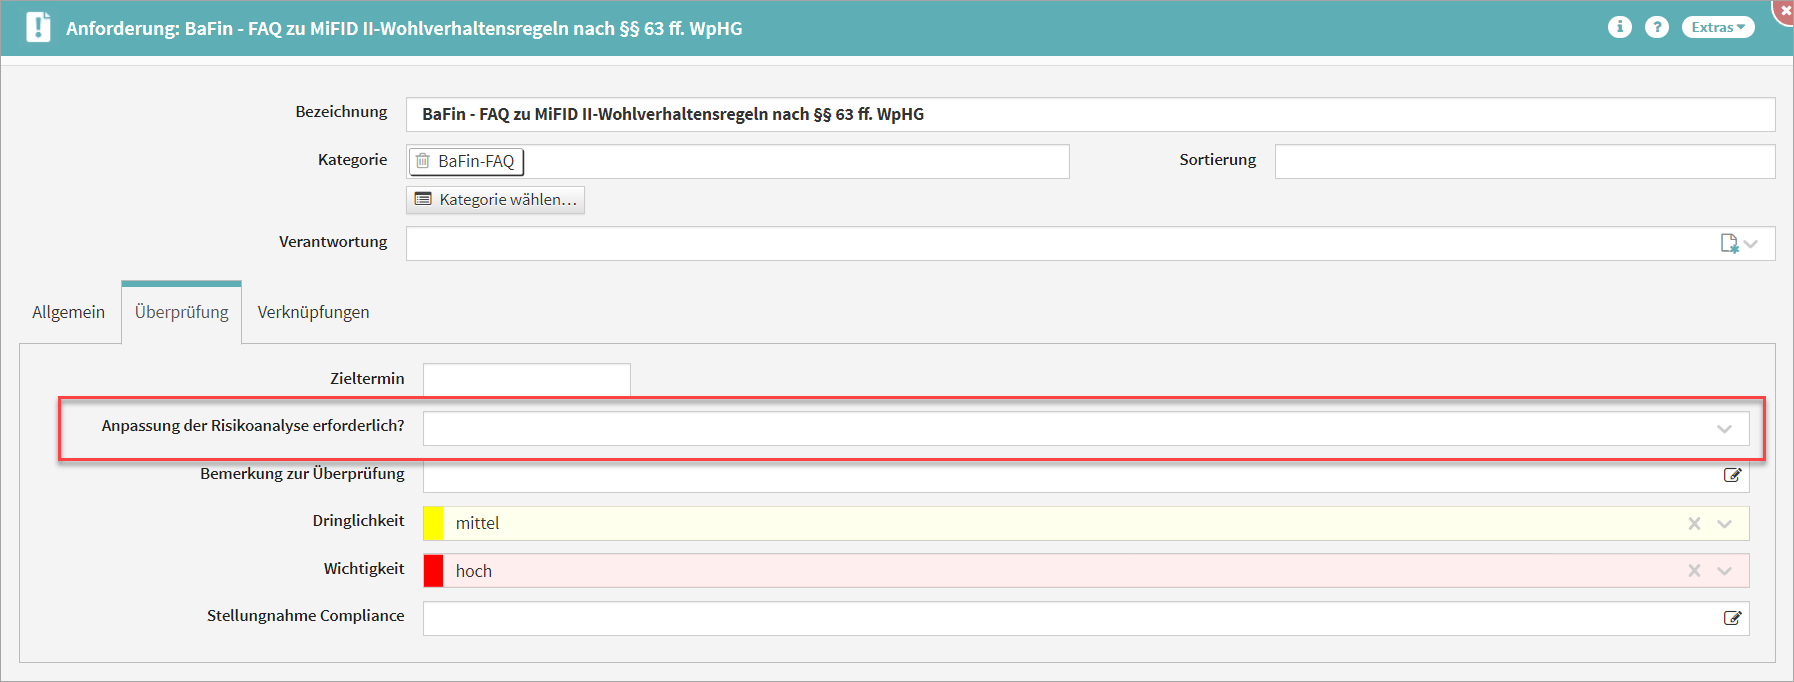The width and height of the screenshot is (1794, 682).
Task: Clear the Dringlichkeit value with X
Action: 1694,523
